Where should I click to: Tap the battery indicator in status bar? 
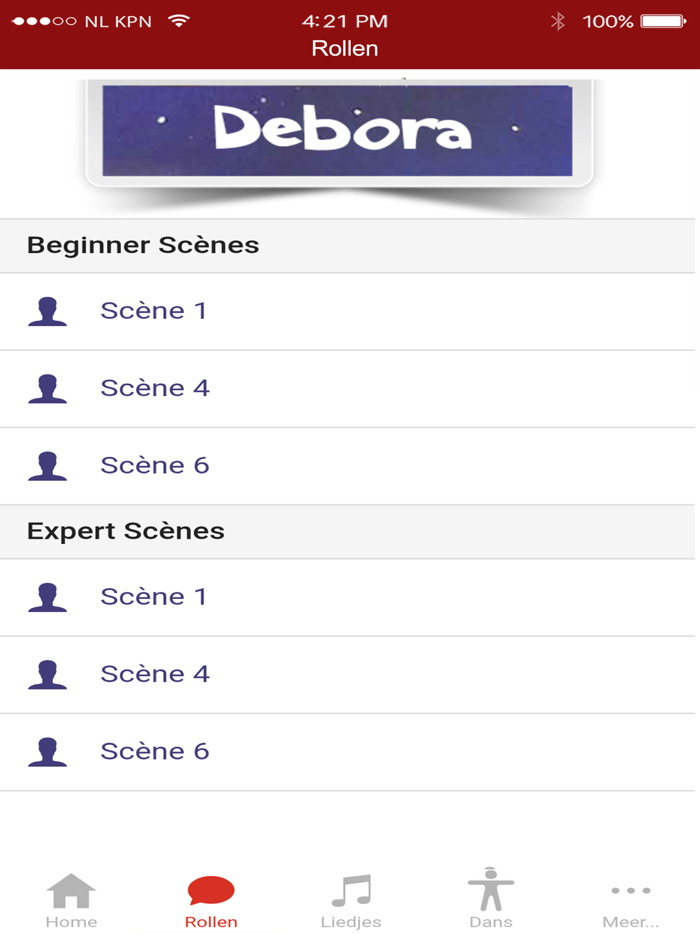click(x=662, y=21)
